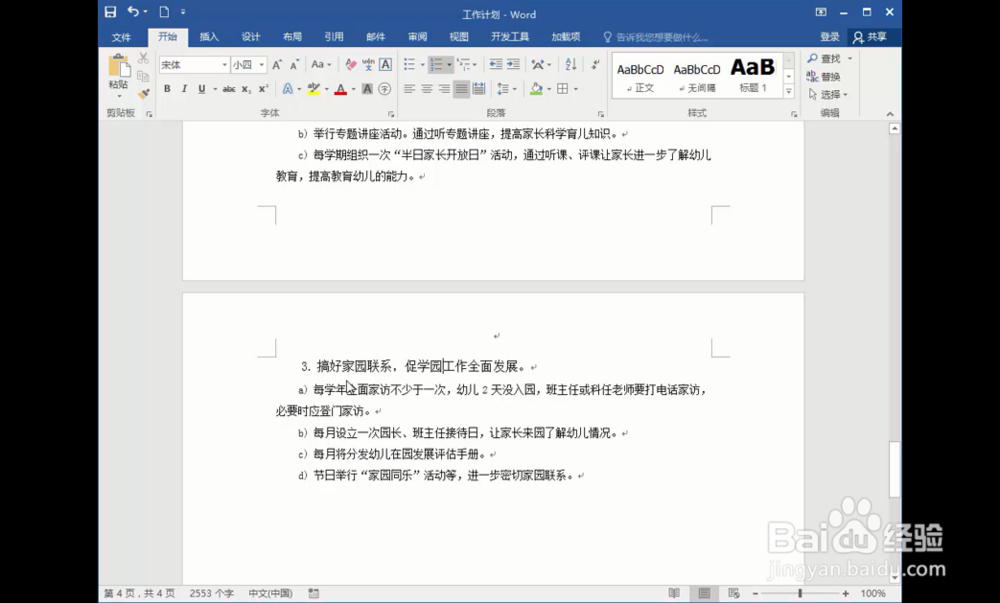Switch to the 插入 ribbon tab

pyautogui.click(x=210, y=36)
